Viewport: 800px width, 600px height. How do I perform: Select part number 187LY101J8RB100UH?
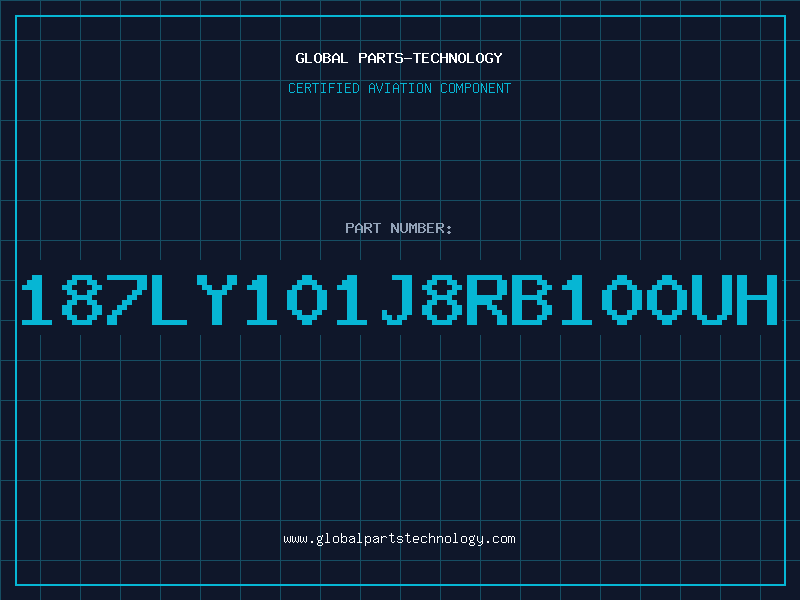click(399, 299)
